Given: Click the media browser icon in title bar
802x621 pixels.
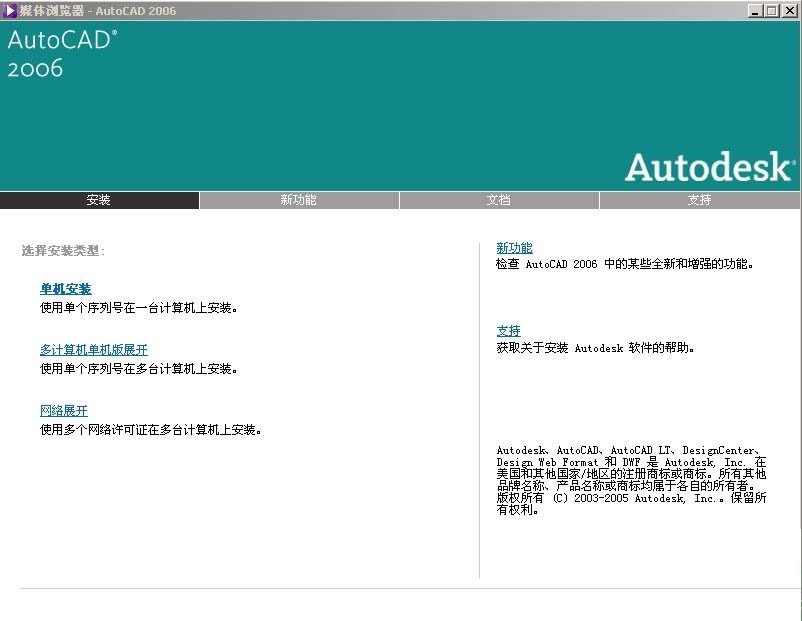Looking at the screenshot, I should (10, 10).
